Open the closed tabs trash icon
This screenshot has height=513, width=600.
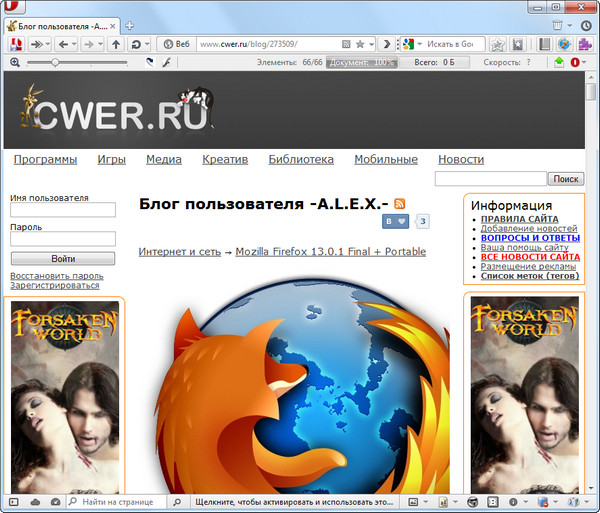557,23
